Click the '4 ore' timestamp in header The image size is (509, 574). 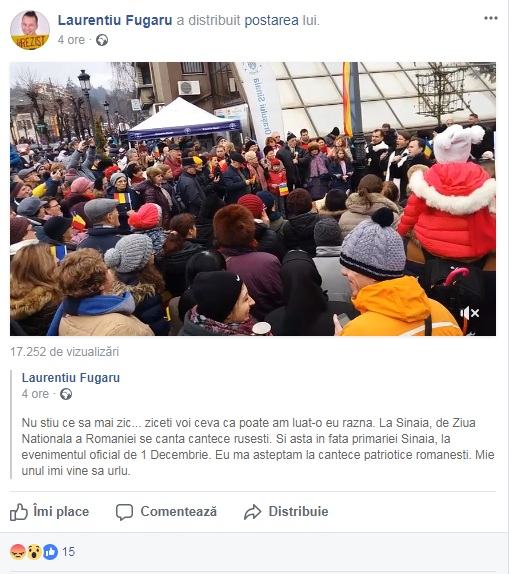coord(71,40)
